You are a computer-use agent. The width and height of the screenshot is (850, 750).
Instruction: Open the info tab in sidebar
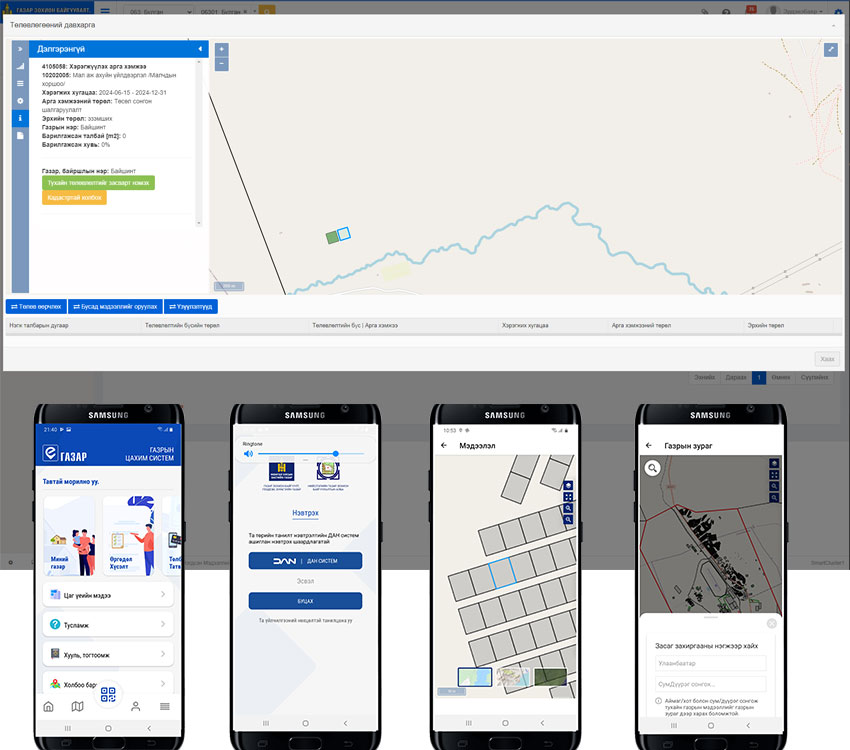(20, 118)
